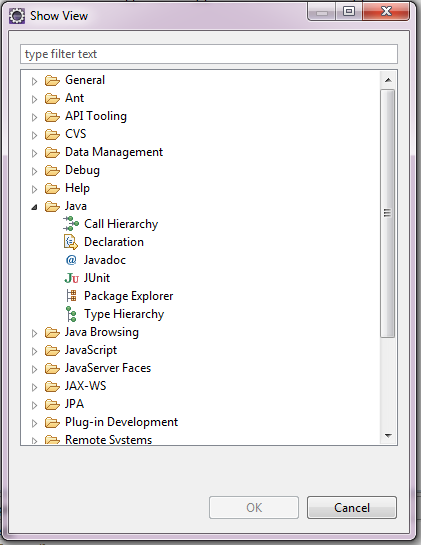Choose the Javadoc @ icon
The height and width of the screenshot is (545, 421).
tap(71, 260)
